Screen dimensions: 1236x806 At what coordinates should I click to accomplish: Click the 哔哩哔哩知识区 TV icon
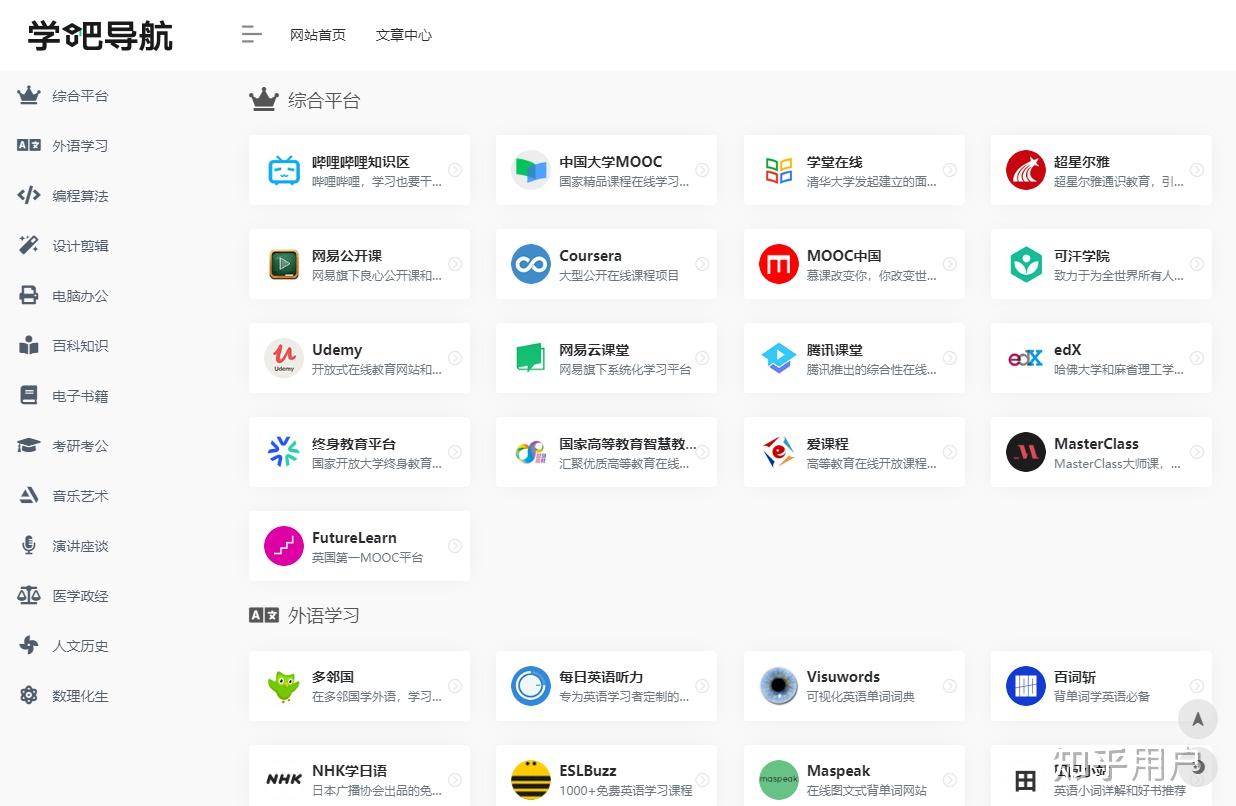coord(283,169)
